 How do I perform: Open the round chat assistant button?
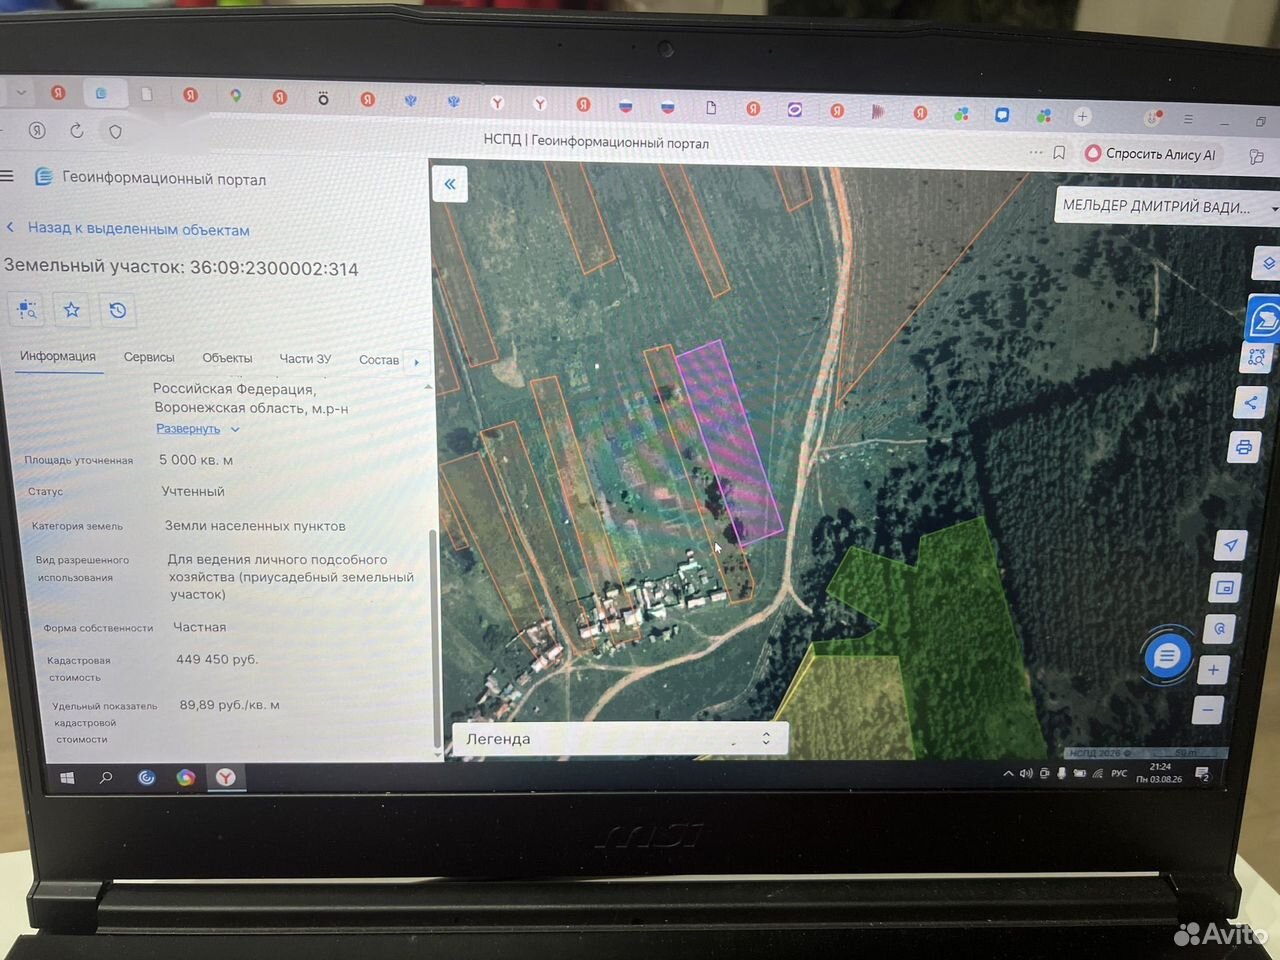[x=1166, y=657]
